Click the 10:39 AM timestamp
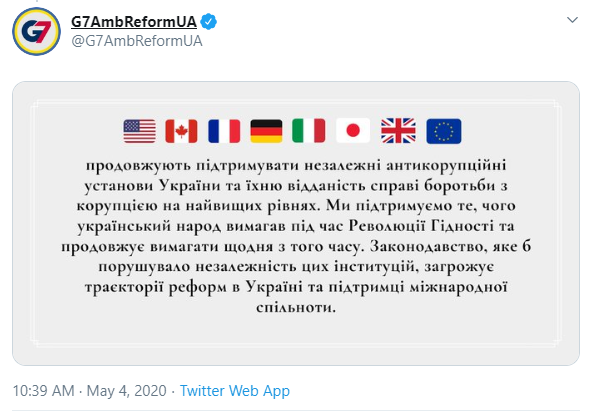Viewport: 595px width, 411px height. point(43,391)
